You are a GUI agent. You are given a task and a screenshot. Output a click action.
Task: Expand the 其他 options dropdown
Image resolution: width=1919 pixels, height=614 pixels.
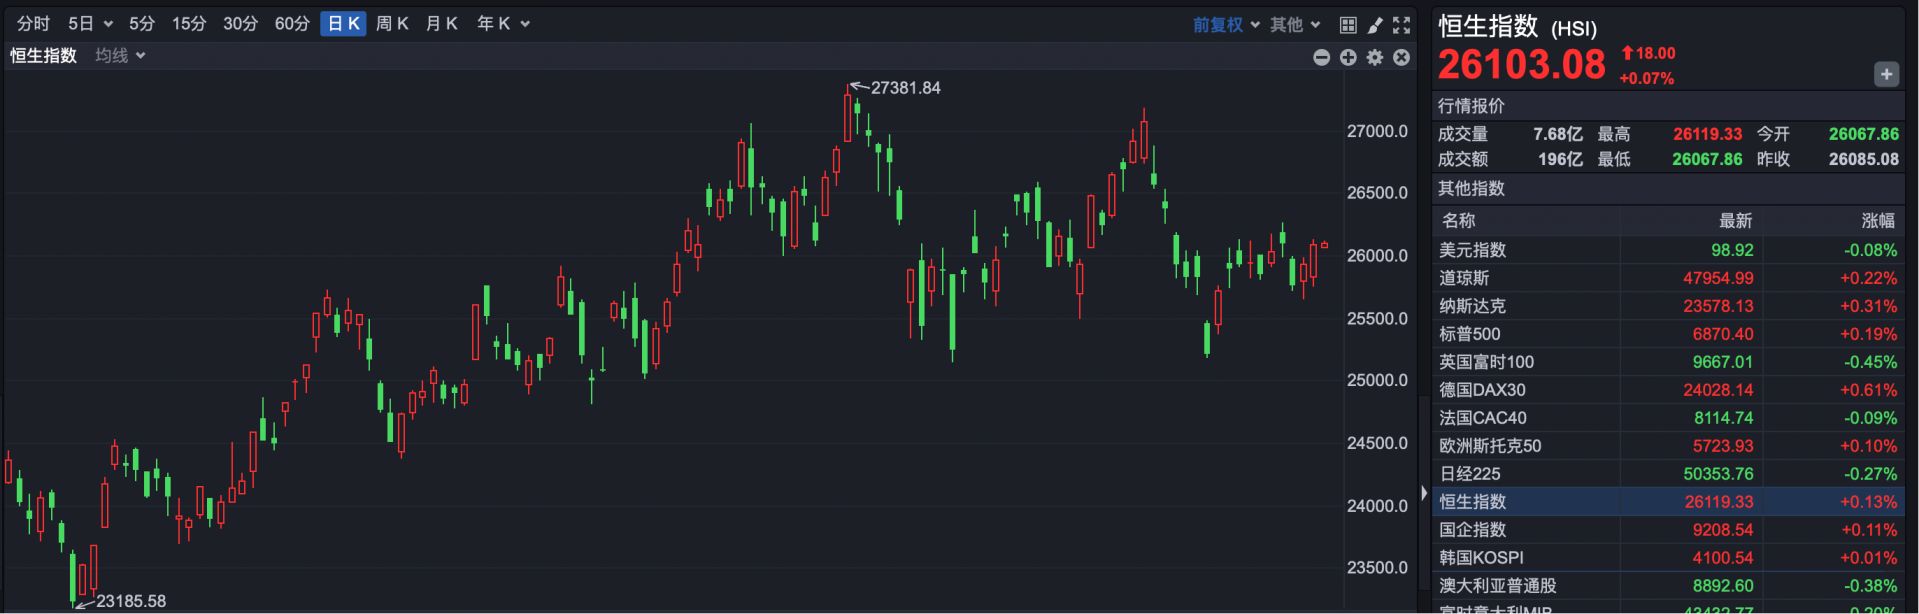point(1295,25)
